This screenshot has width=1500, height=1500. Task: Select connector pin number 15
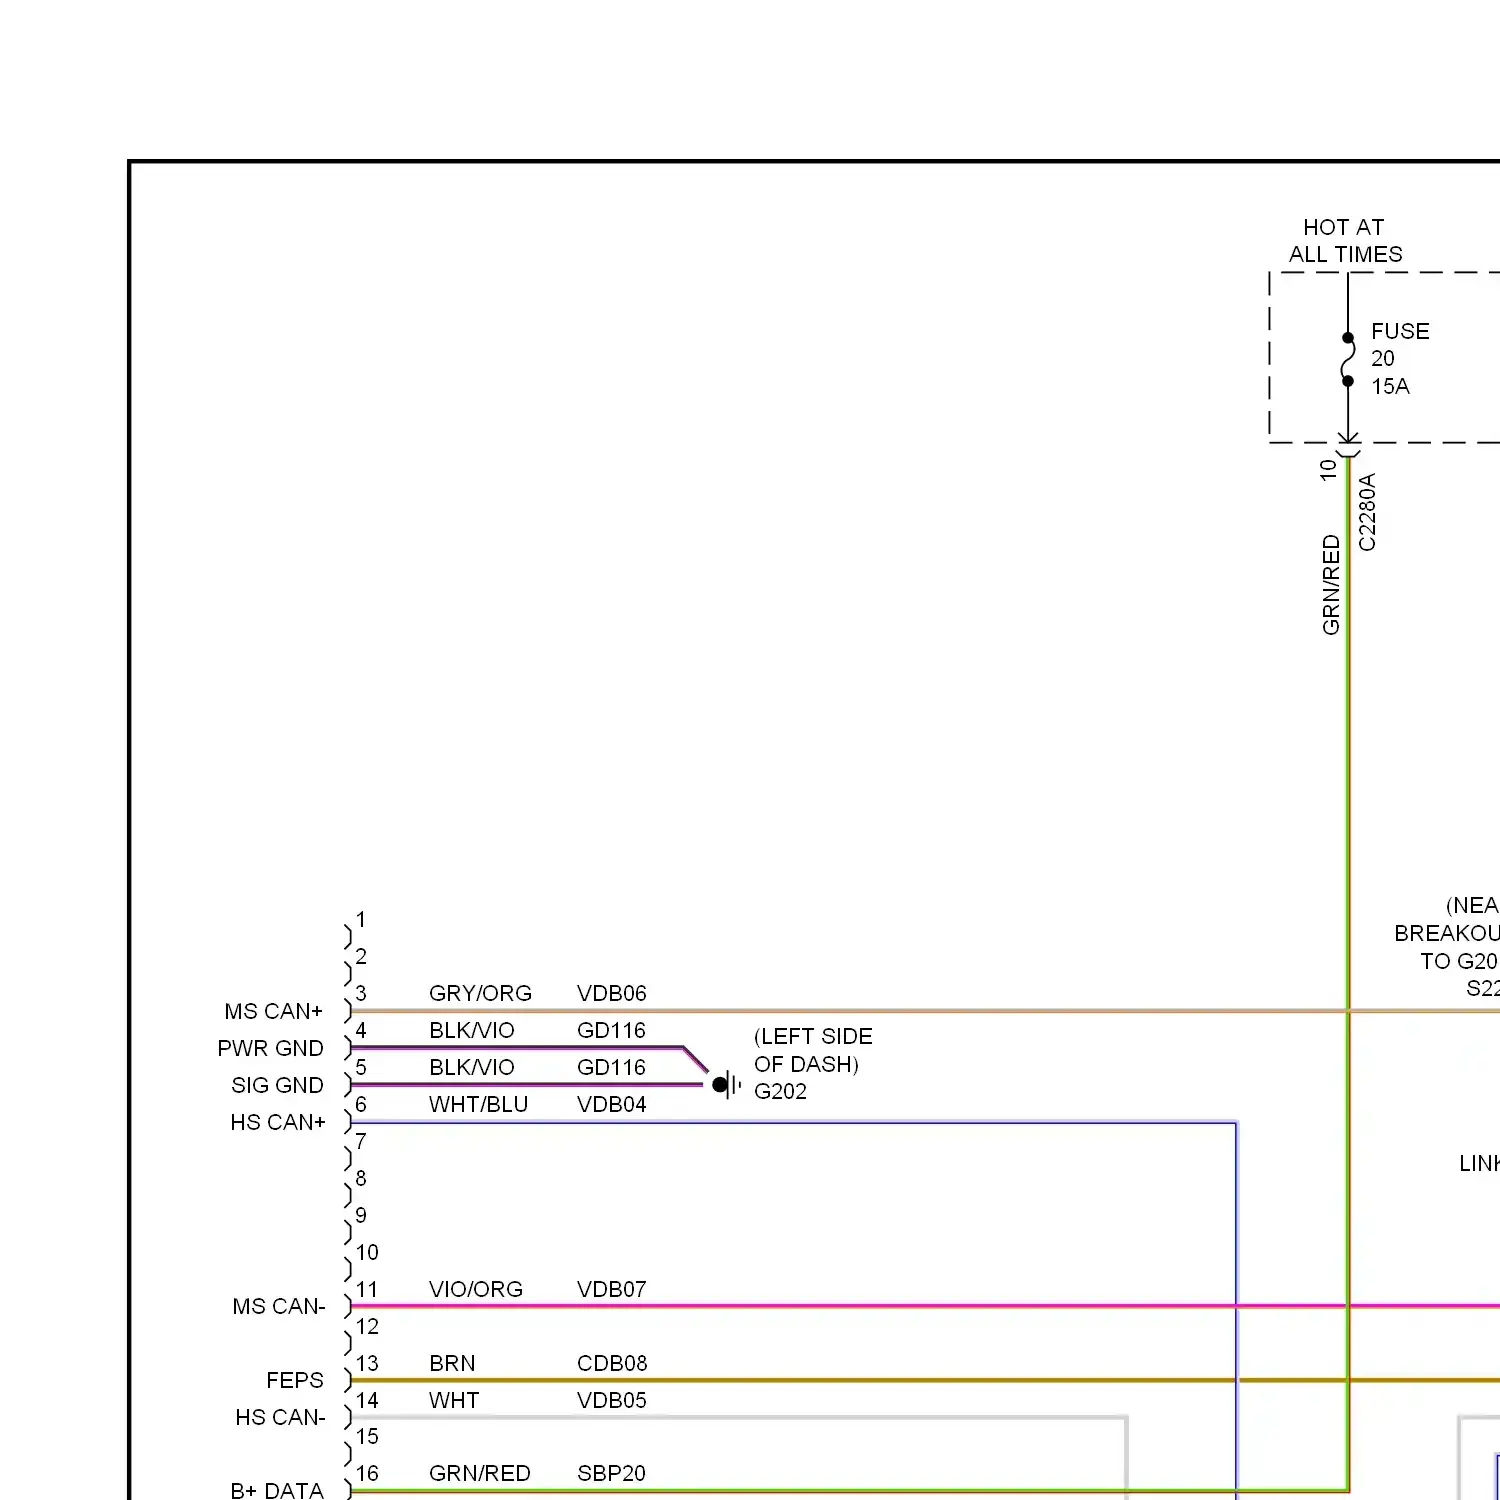[x=367, y=1436]
